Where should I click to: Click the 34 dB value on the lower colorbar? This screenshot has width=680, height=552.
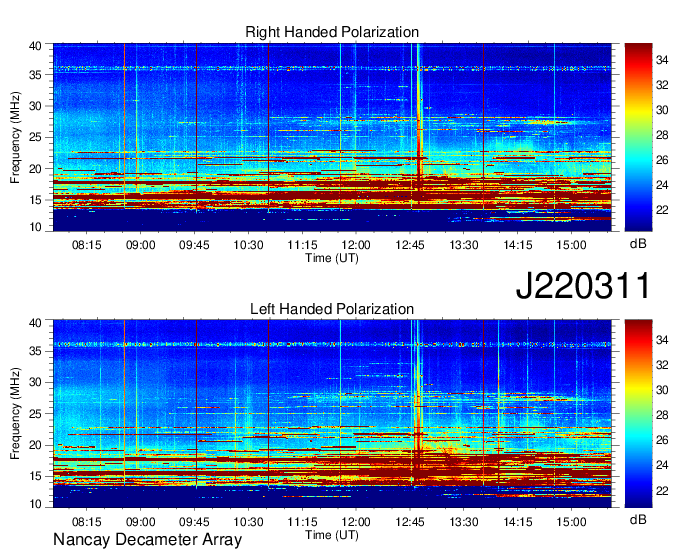tap(662, 340)
